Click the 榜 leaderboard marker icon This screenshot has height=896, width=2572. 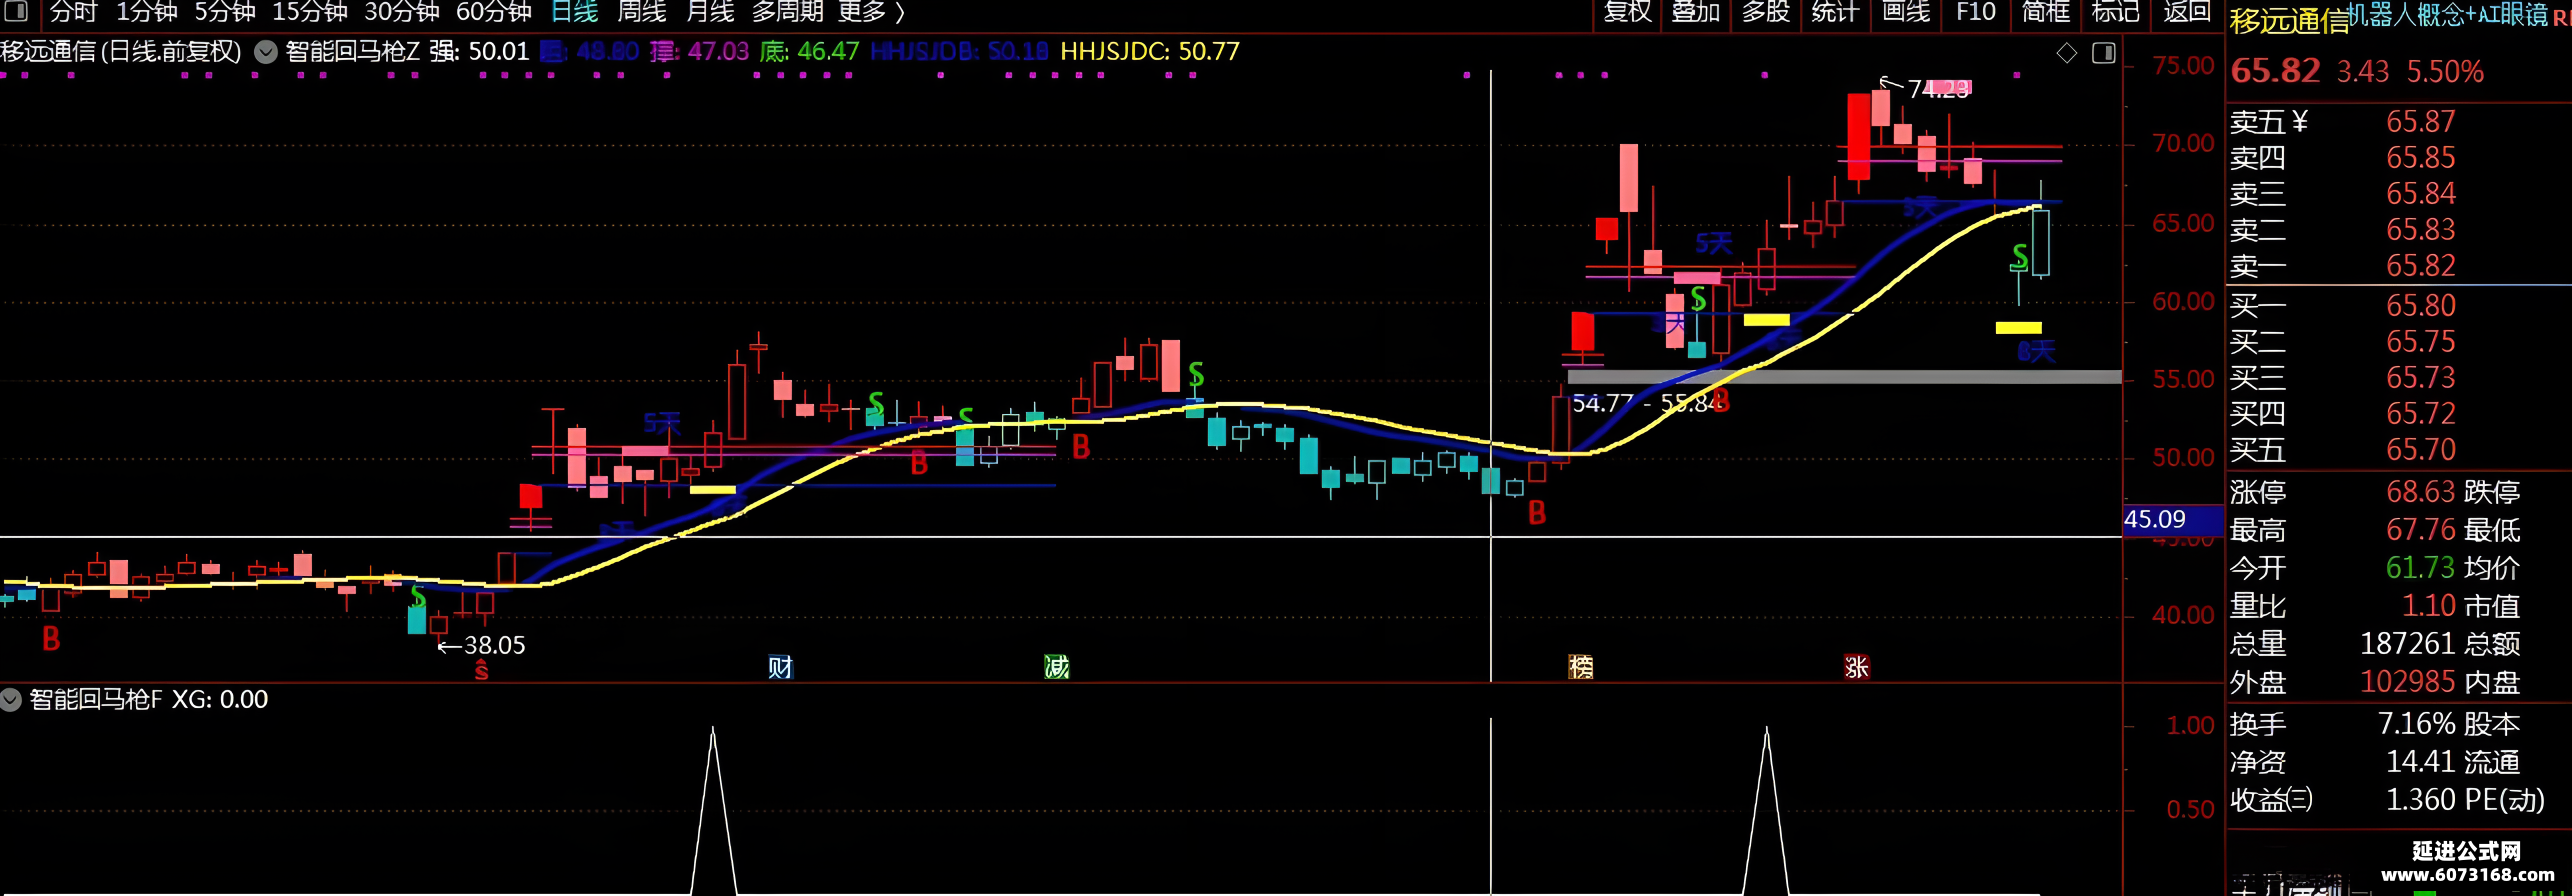(1581, 667)
